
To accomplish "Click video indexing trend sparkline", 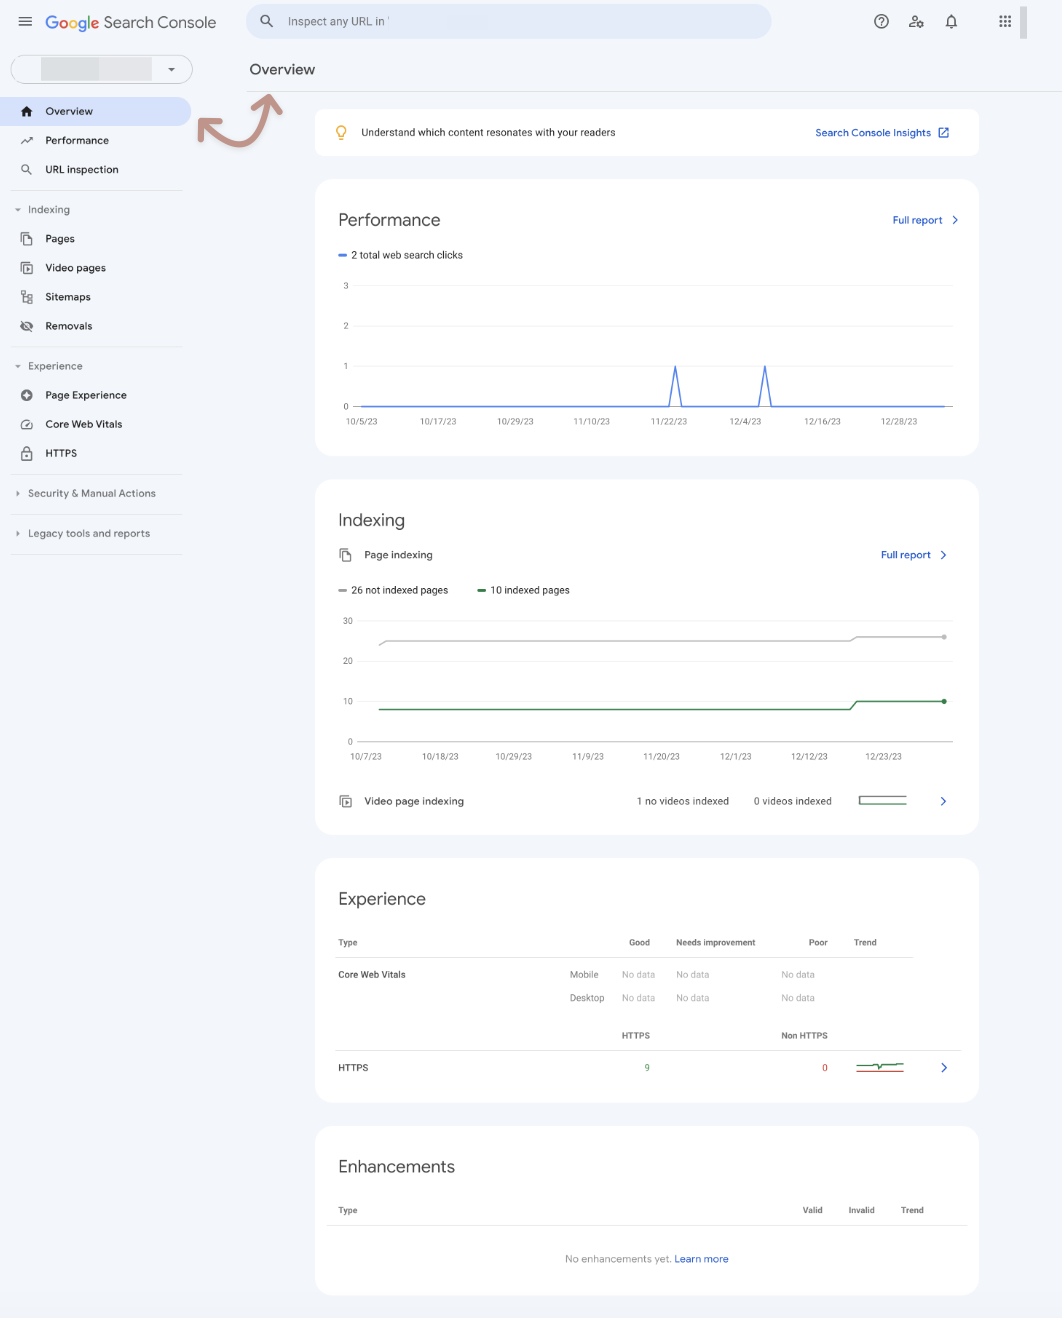I will [883, 800].
